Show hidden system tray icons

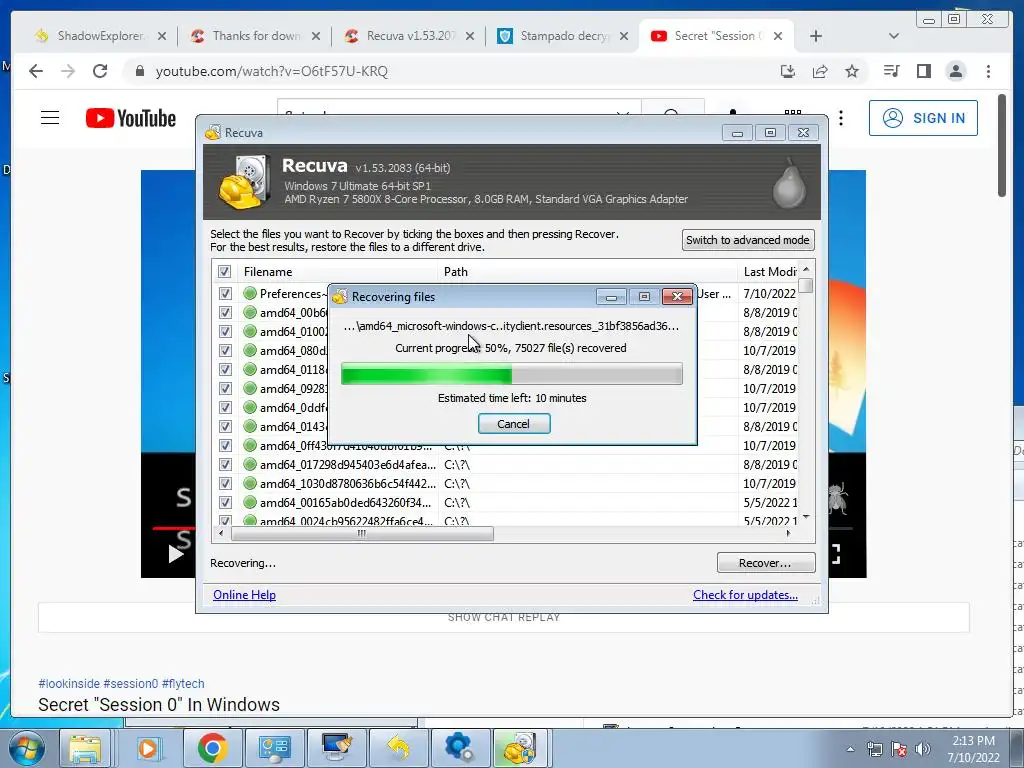[850, 749]
